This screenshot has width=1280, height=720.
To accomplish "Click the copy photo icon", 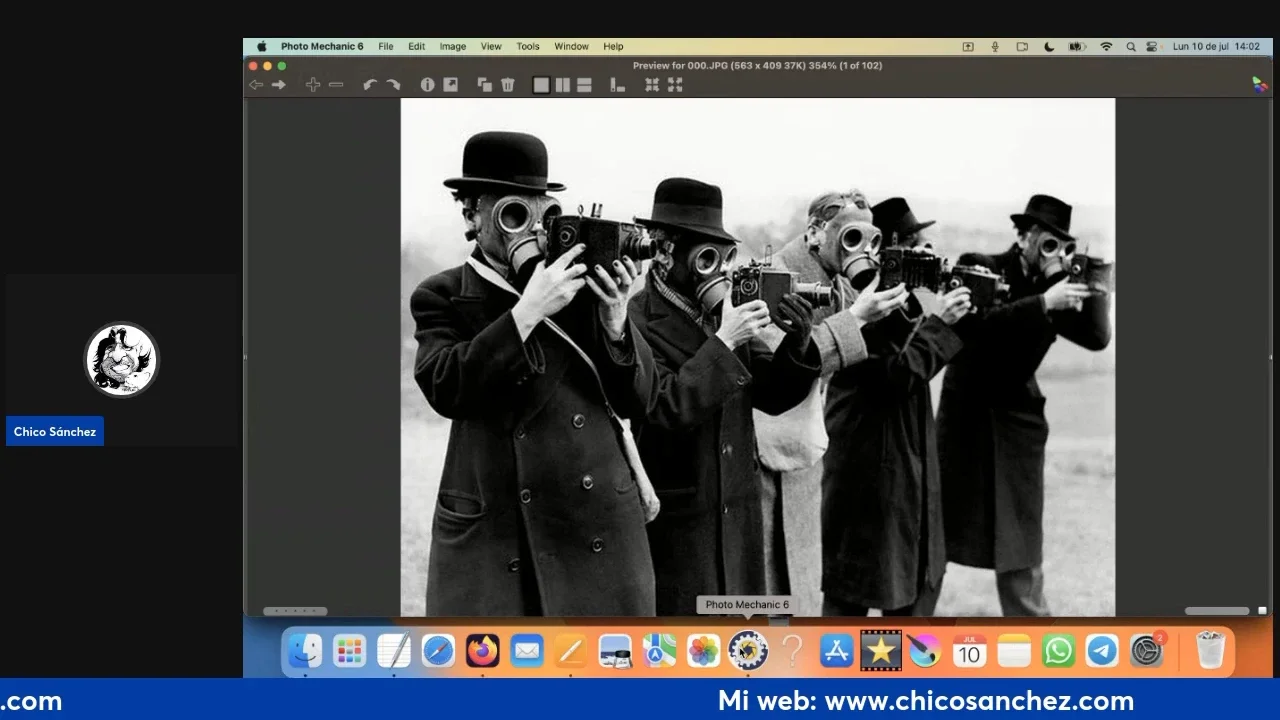I will [x=485, y=85].
